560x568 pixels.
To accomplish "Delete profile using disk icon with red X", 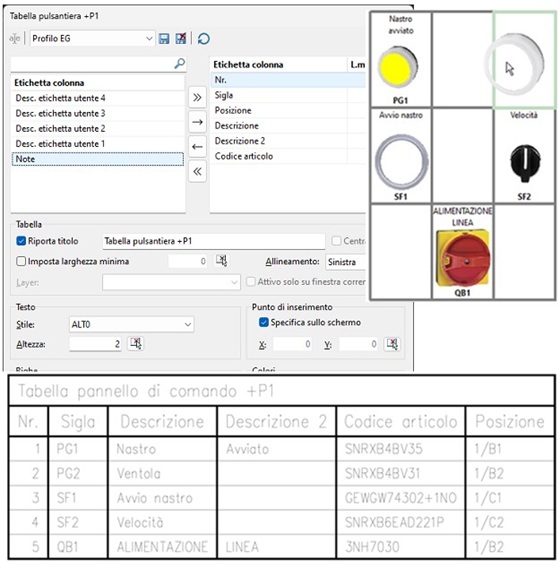I will click(180, 38).
